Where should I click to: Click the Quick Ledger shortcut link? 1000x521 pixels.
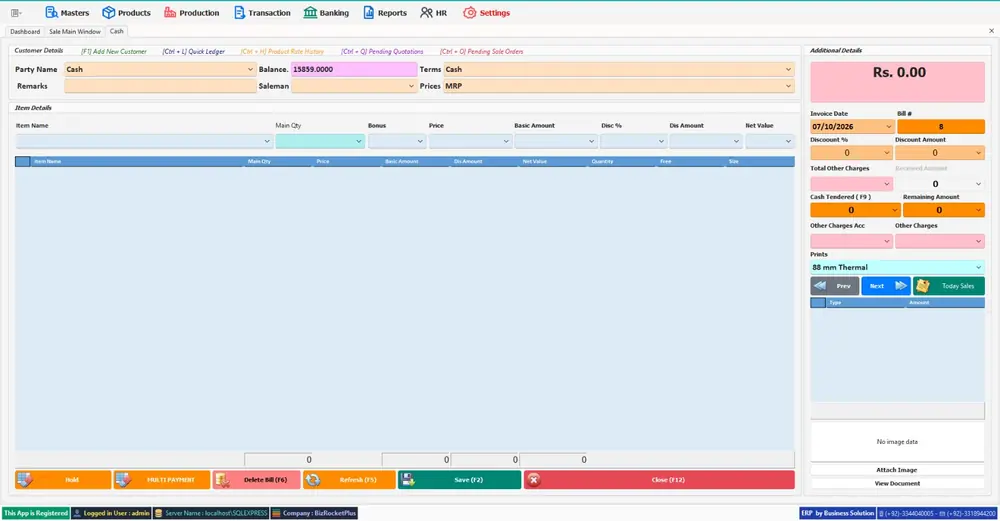click(193, 52)
